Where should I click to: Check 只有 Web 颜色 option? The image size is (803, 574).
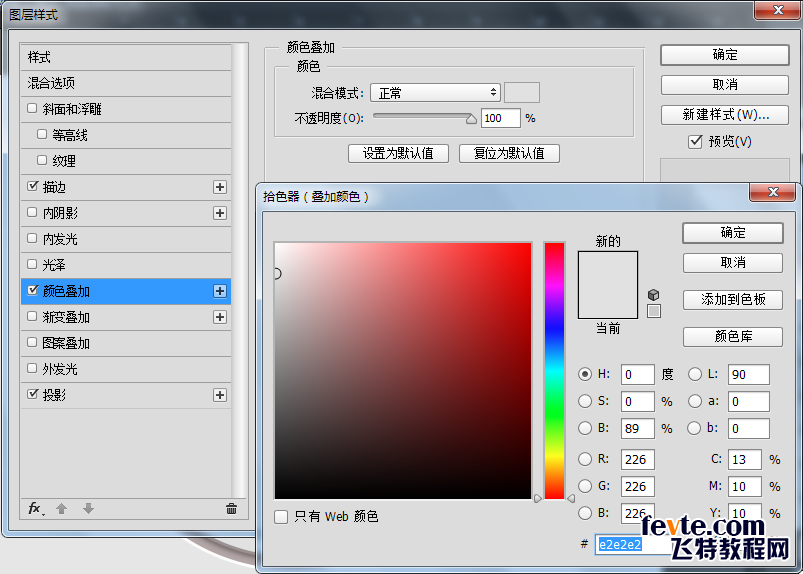click(281, 517)
